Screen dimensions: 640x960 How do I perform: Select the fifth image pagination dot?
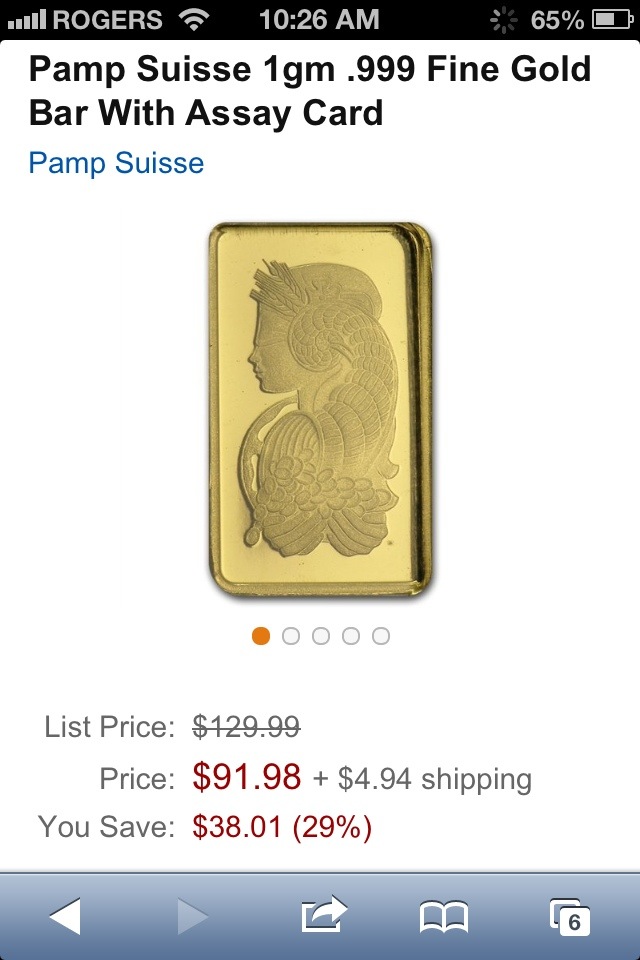[381, 636]
